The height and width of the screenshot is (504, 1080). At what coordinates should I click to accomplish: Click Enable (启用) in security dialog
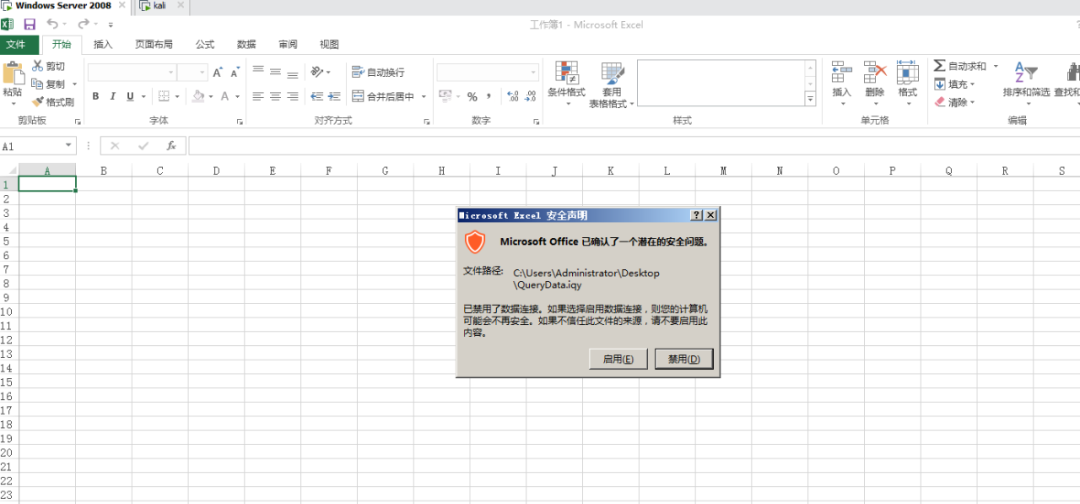click(x=618, y=359)
